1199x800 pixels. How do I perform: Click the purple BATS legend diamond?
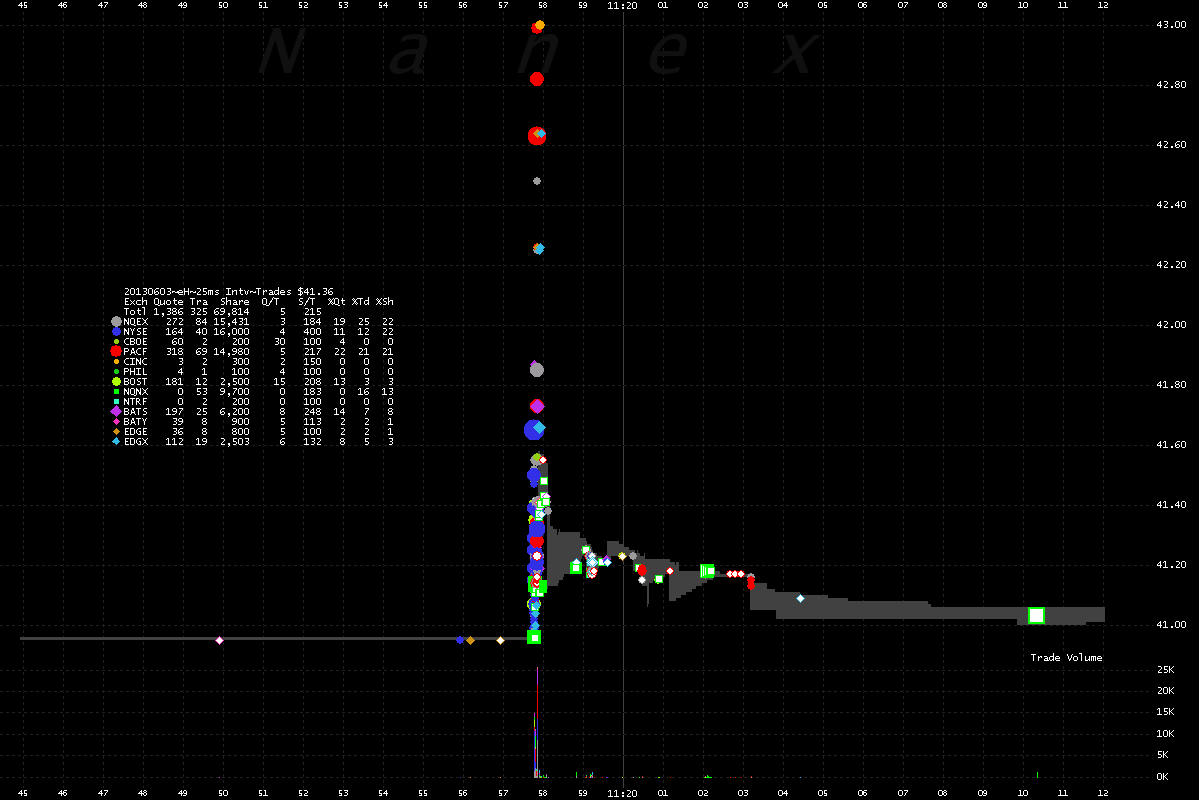tap(116, 411)
